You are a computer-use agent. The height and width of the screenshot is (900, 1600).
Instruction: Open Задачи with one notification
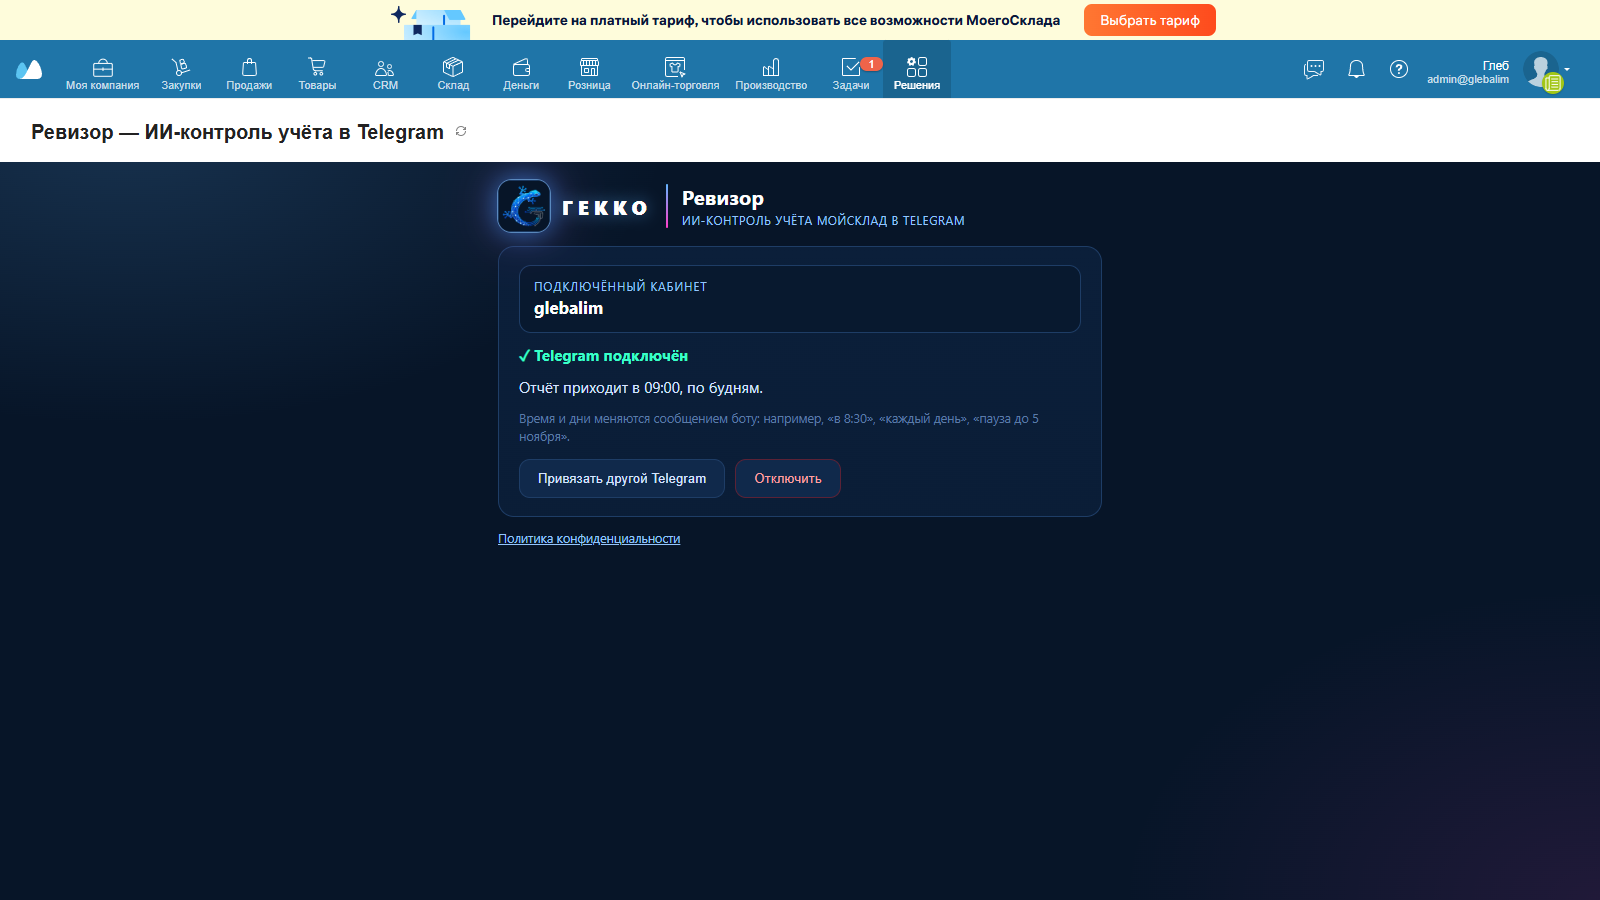851,74
